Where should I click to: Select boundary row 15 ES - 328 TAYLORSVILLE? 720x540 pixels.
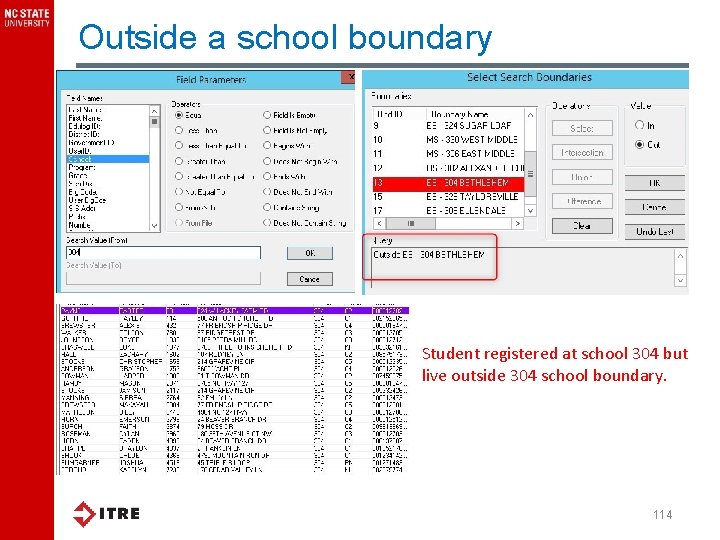coord(448,197)
